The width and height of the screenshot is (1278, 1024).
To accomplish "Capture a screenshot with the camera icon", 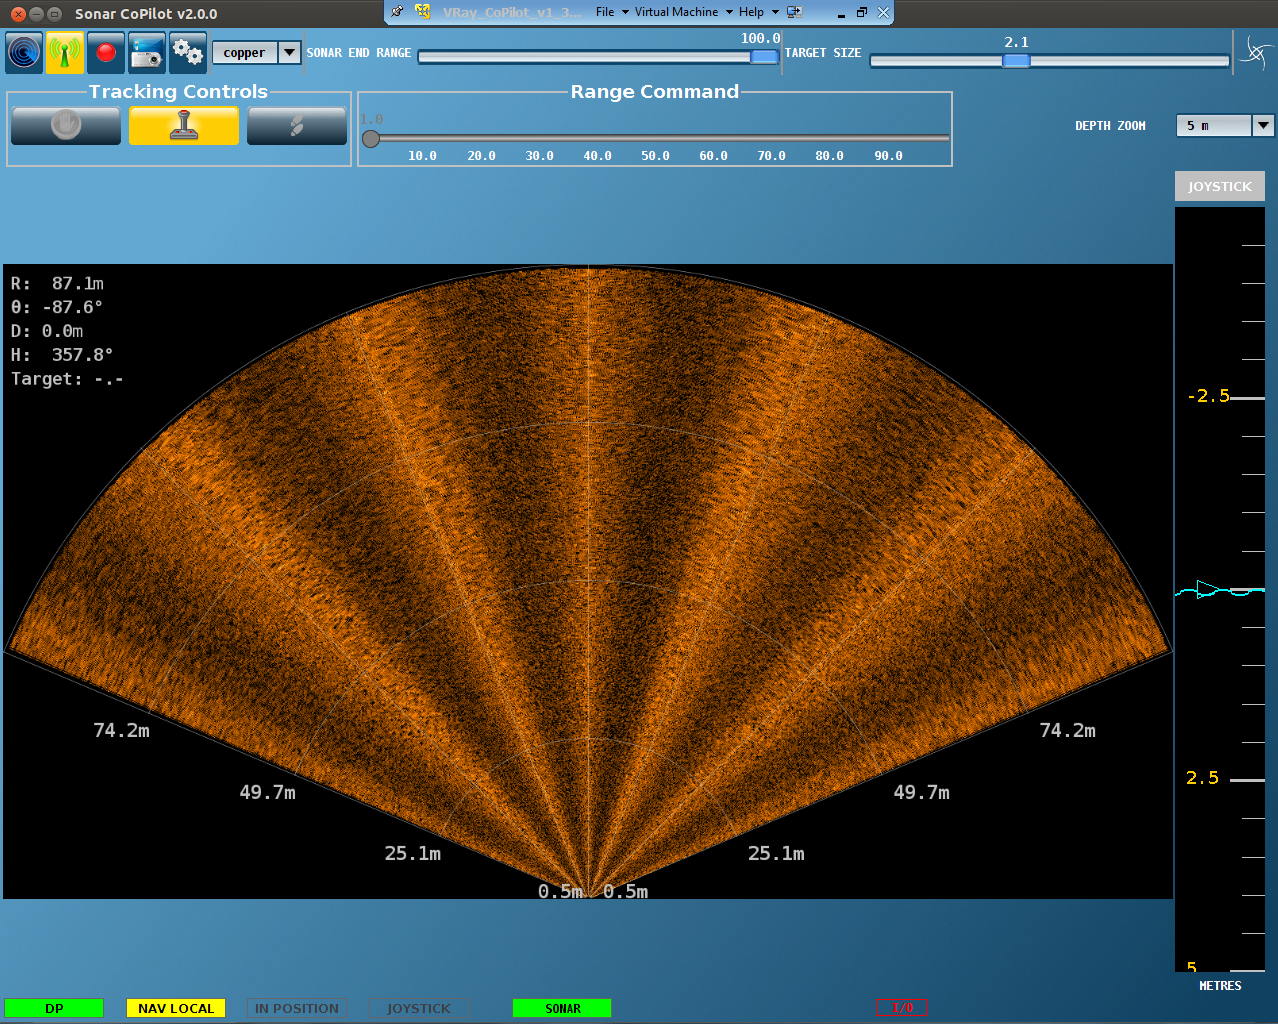I will (x=147, y=52).
